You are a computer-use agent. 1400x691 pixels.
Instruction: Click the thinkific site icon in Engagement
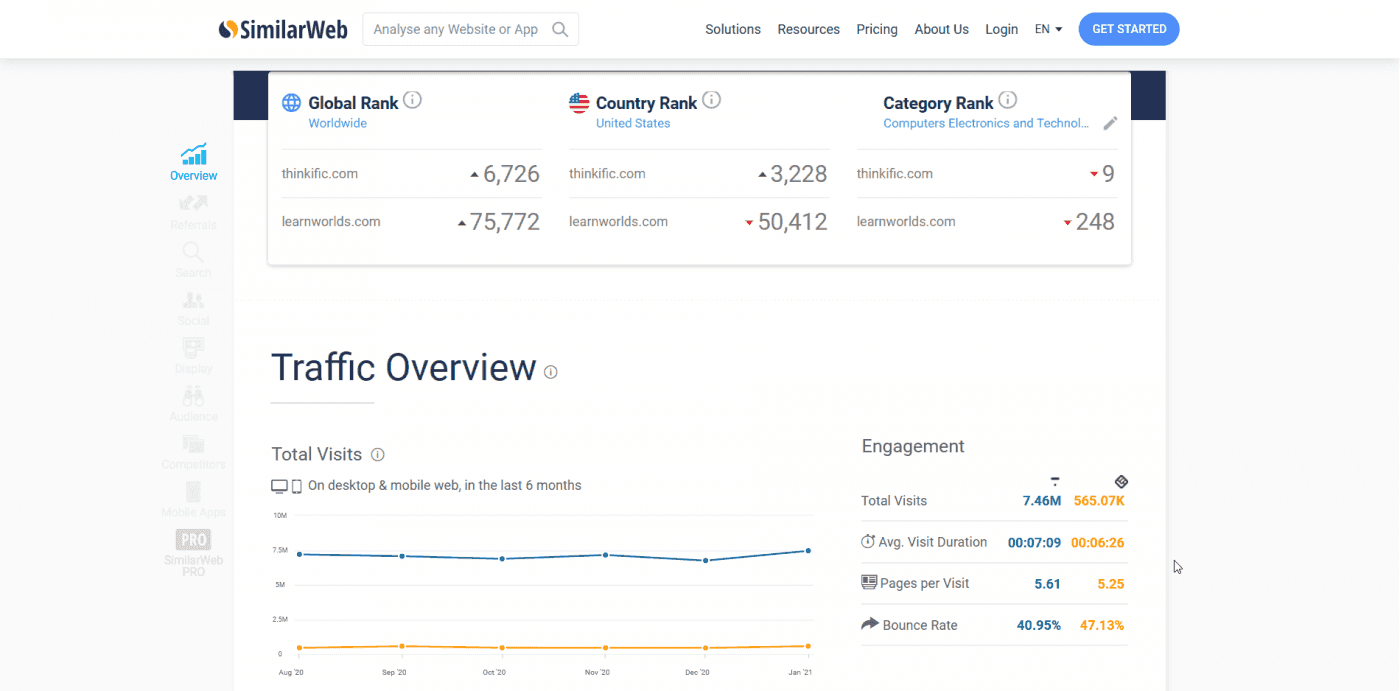pos(1055,481)
